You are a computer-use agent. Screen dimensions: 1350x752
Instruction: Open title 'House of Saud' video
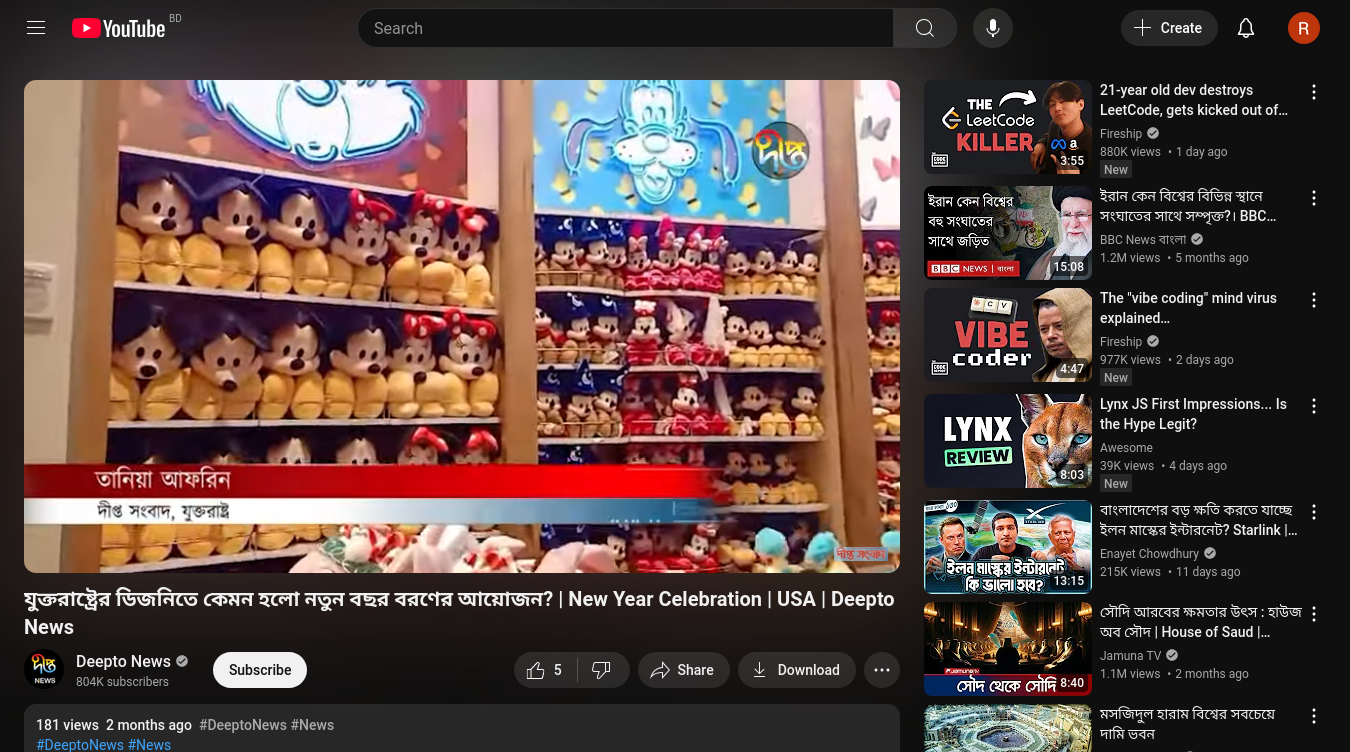pos(1200,622)
